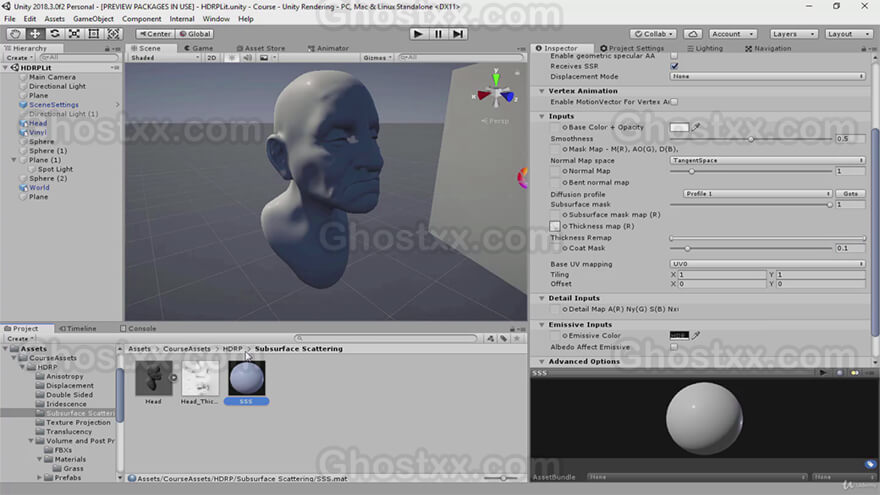Open Gizmos dropdown
The width and height of the screenshot is (880, 495).
pyautogui.click(x=377, y=58)
